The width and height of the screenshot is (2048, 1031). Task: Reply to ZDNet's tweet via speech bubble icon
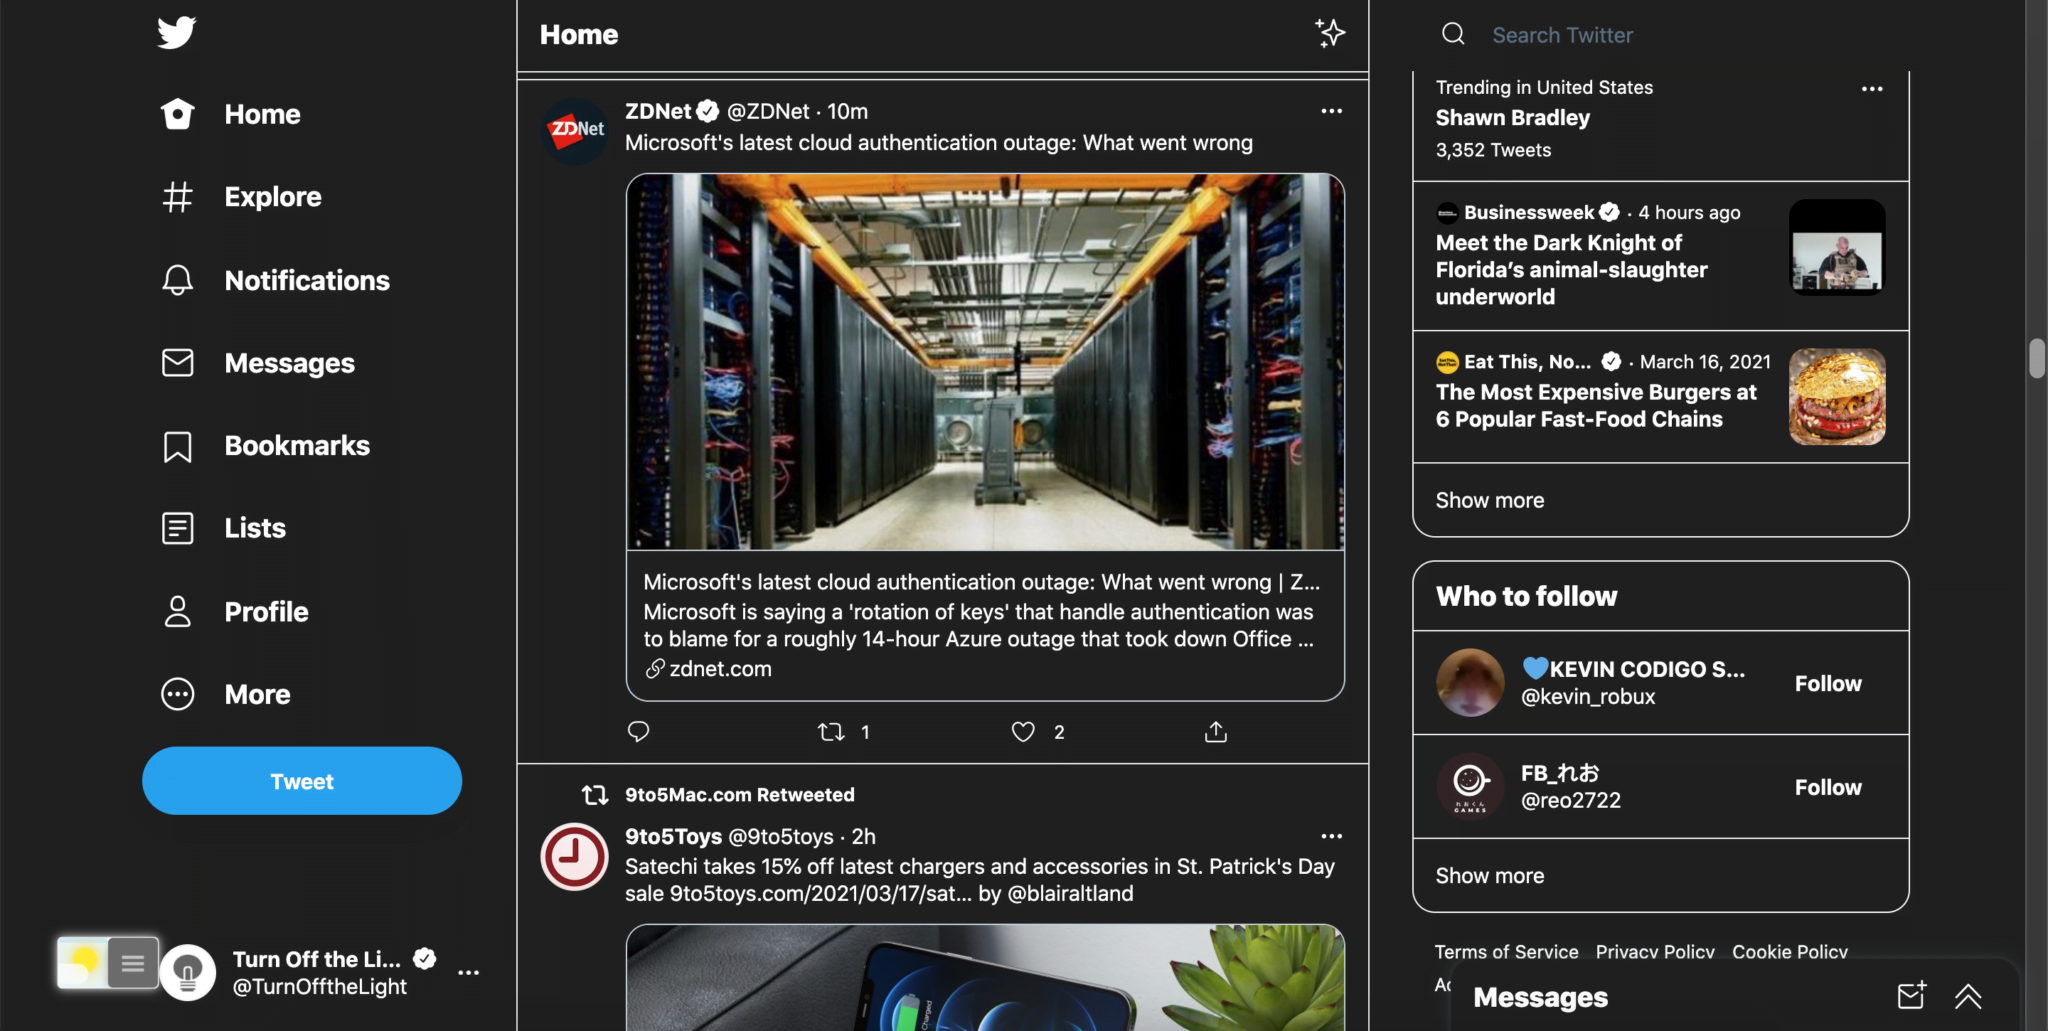coord(637,731)
